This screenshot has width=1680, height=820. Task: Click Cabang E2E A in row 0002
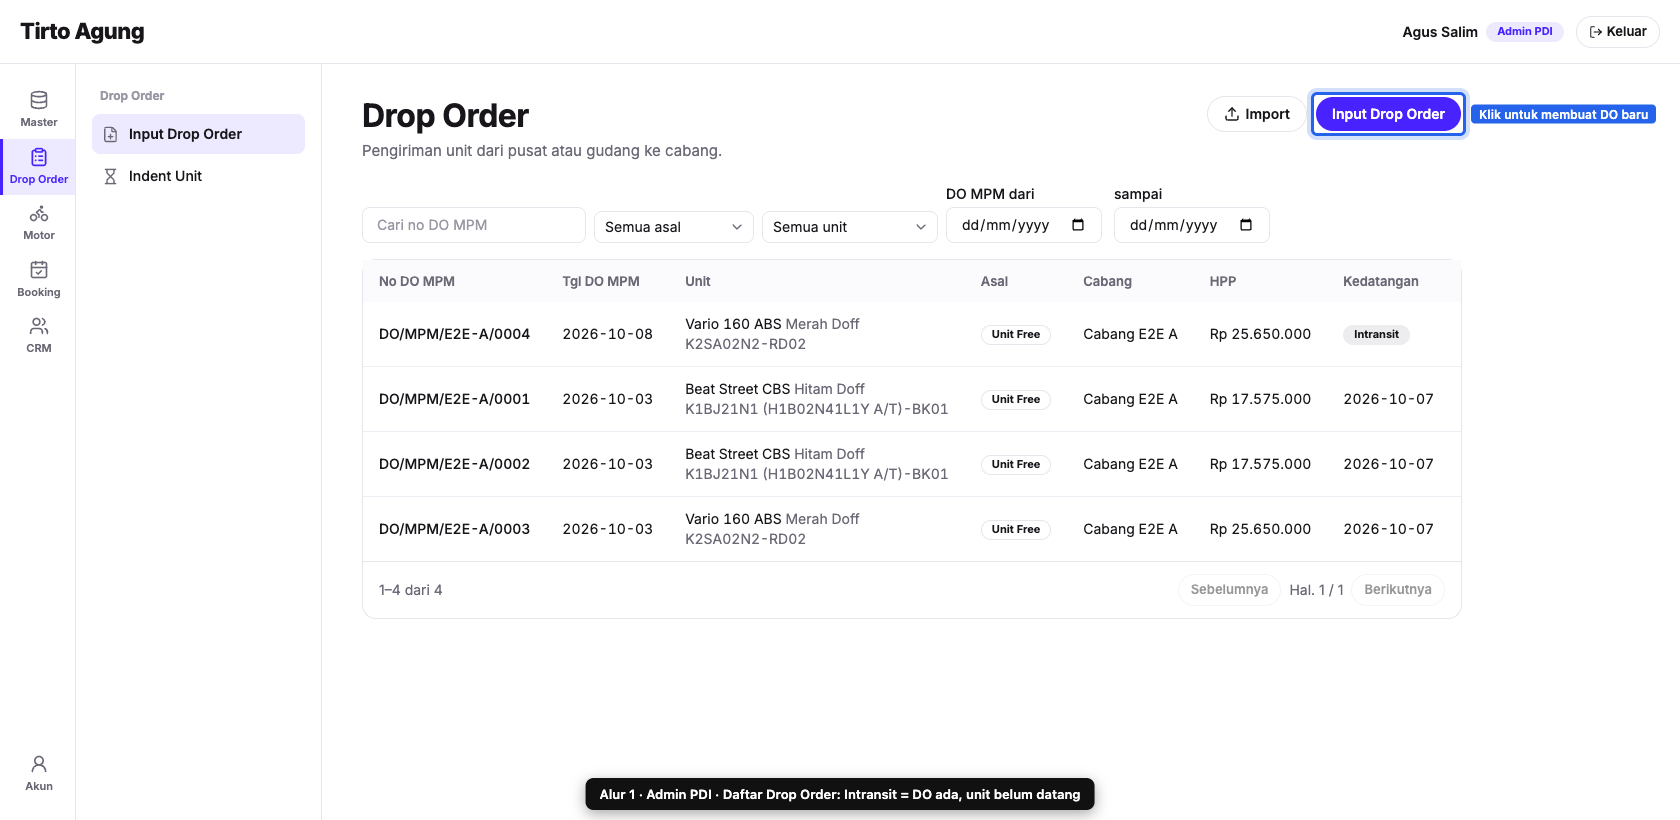click(1130, 464)
